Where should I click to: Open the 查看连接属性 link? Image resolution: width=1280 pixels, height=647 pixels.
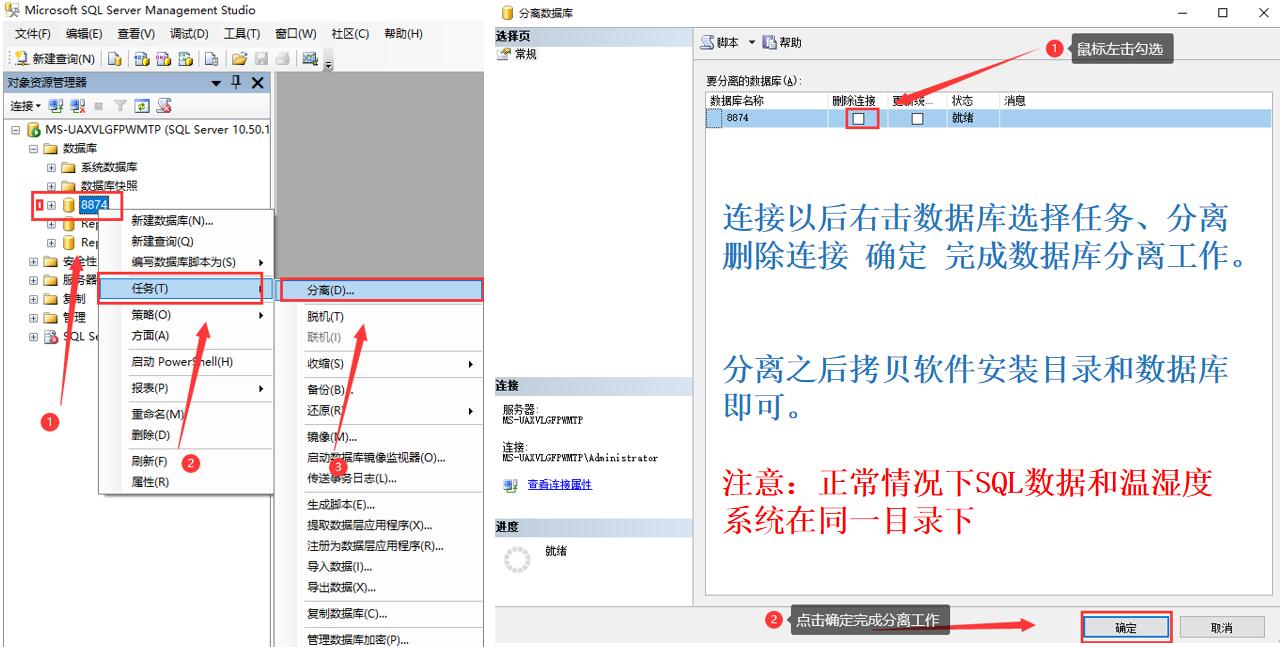(x=559, y=485)
